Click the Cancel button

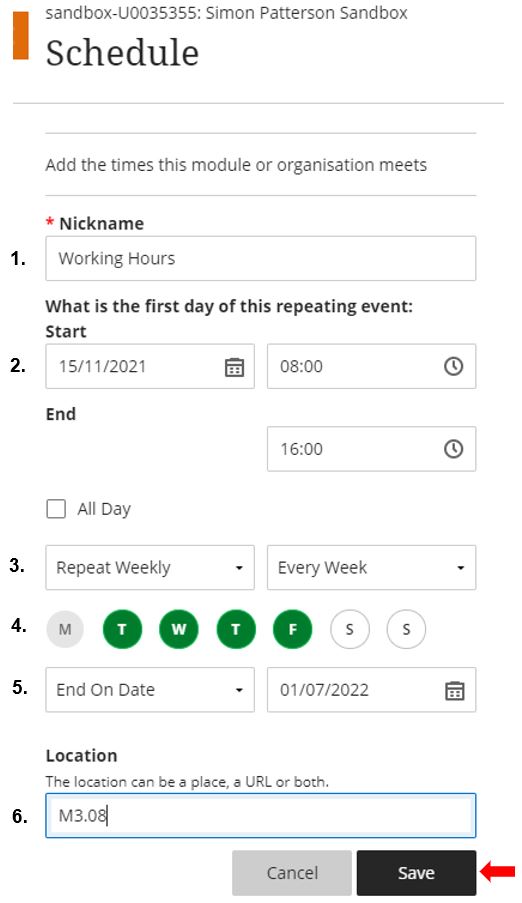(x=292, y=873)
